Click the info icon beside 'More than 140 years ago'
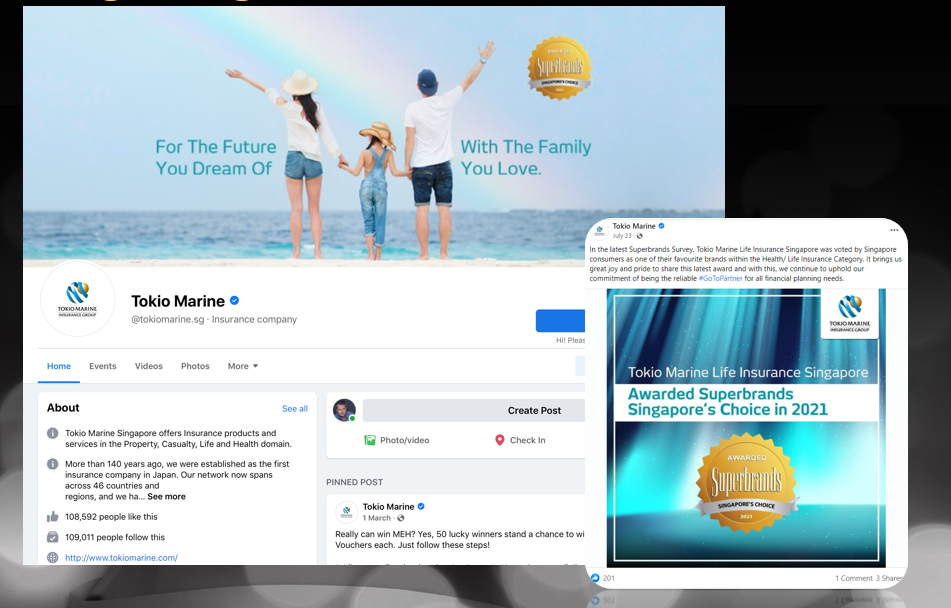 coord(53,464)
